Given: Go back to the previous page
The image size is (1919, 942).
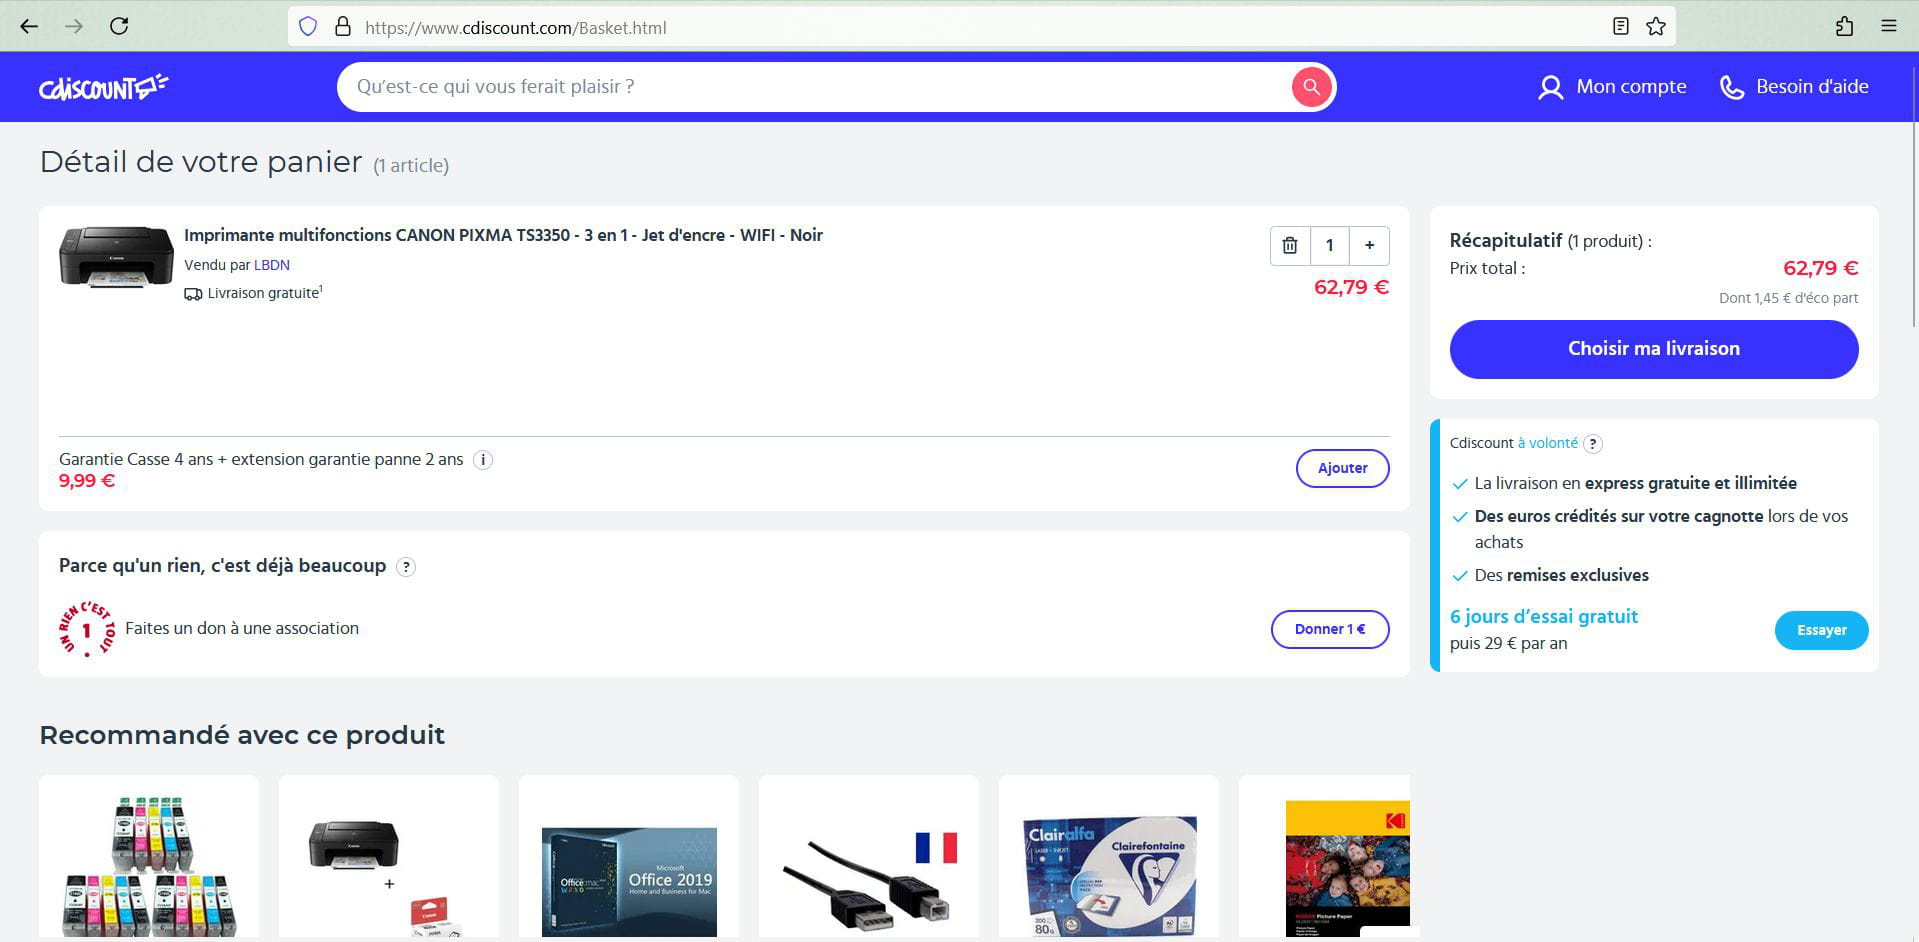Looking at the screenshot, I should click(29, 27).
